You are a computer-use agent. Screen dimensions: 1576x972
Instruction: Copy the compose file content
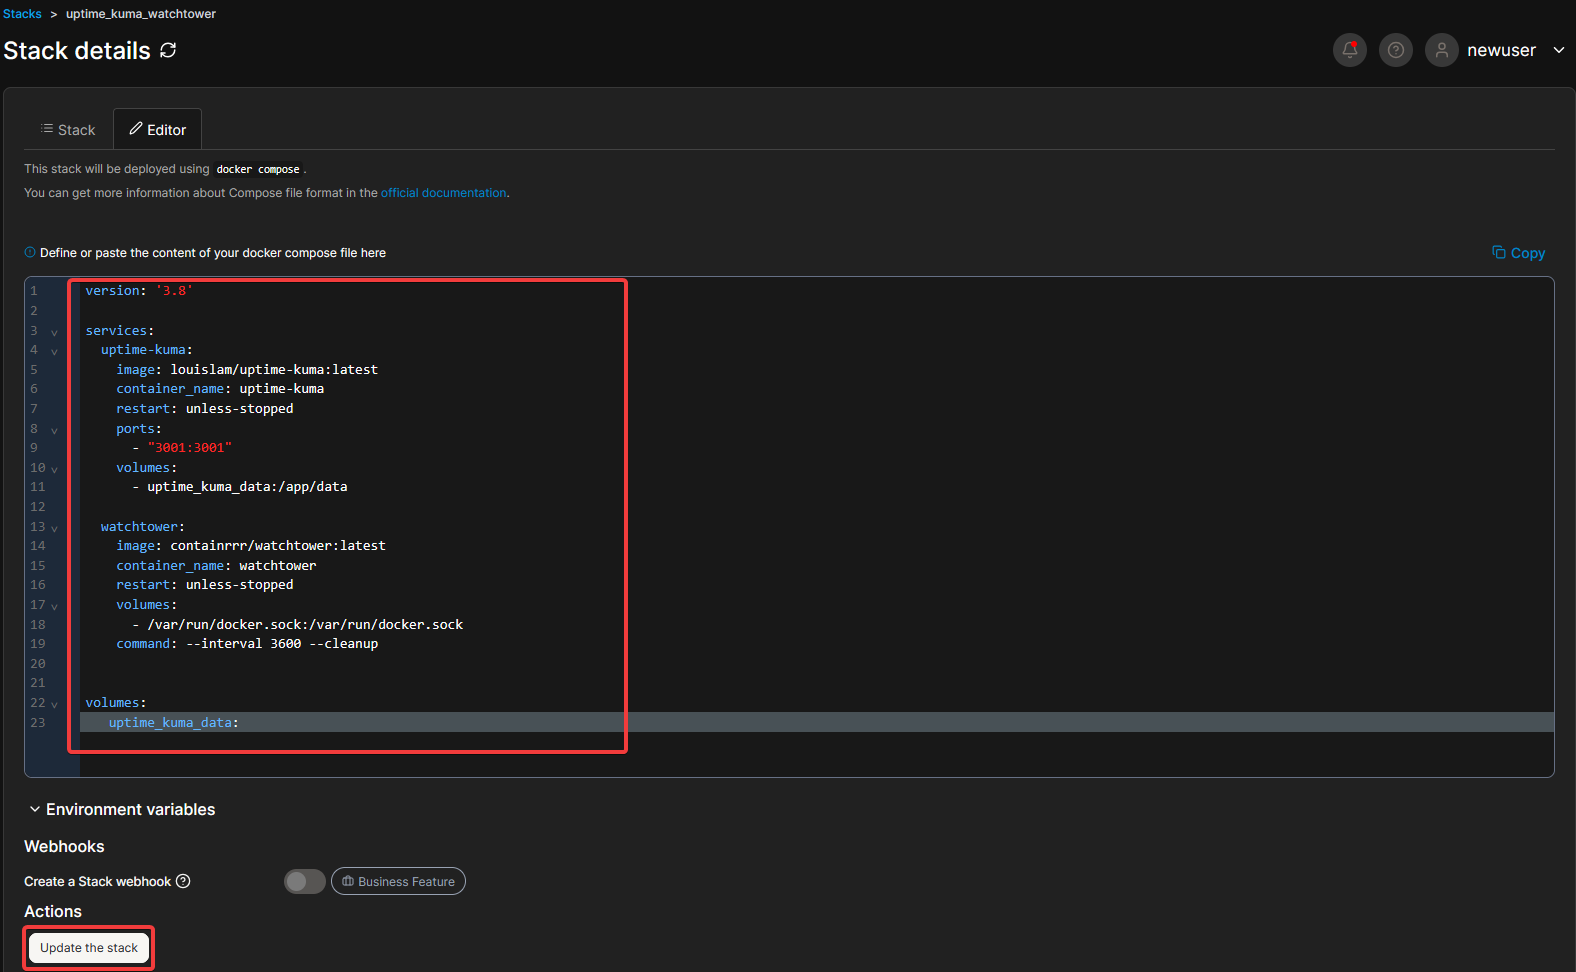point(1518,253)
